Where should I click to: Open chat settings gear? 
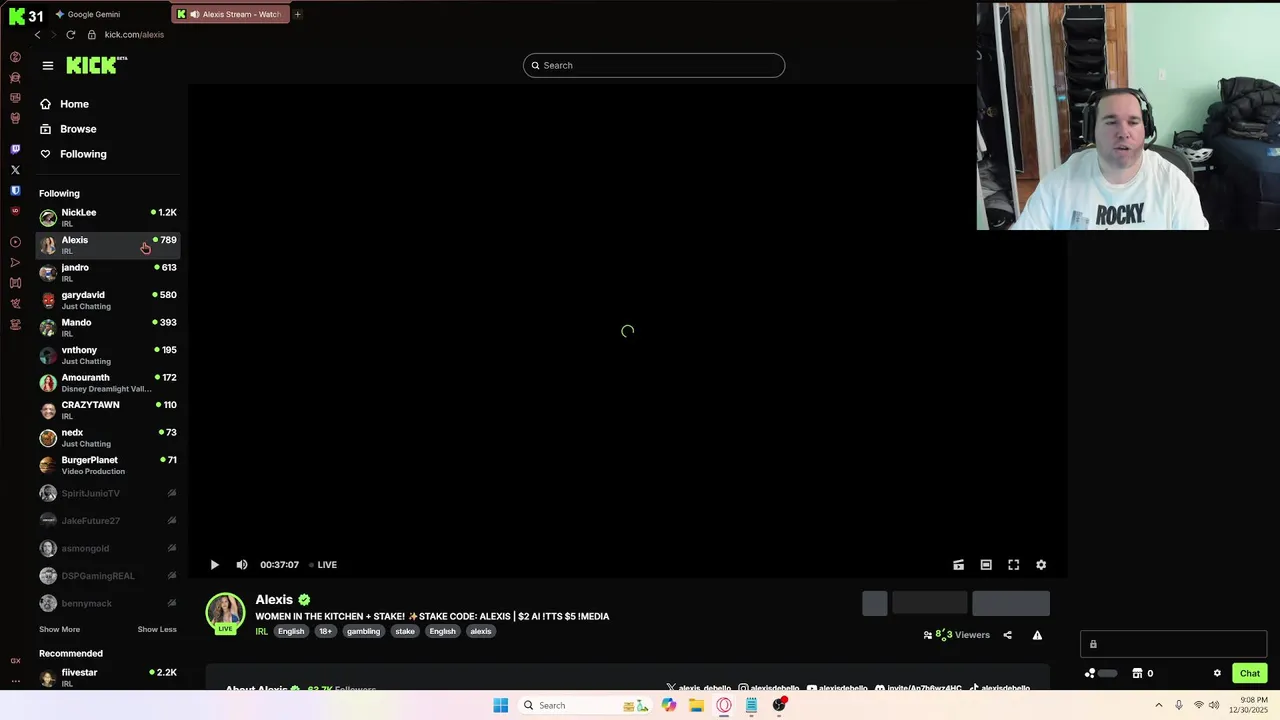1217,673
